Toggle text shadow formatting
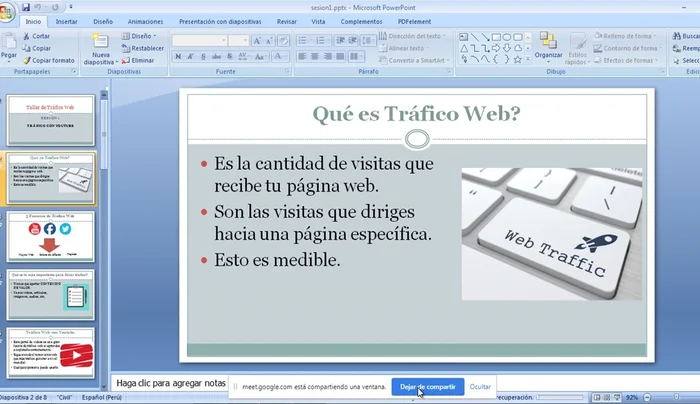The width and height of the screenshot is (700, 404). tap(230, 57)
